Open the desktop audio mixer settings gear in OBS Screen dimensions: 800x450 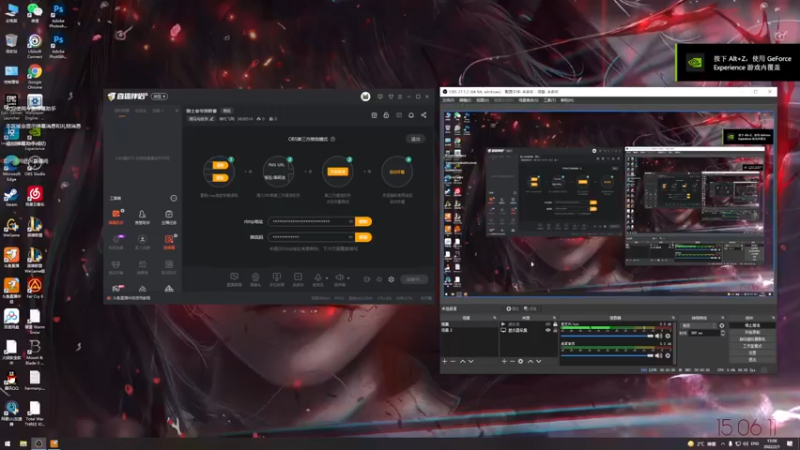[x=668, y=356]
